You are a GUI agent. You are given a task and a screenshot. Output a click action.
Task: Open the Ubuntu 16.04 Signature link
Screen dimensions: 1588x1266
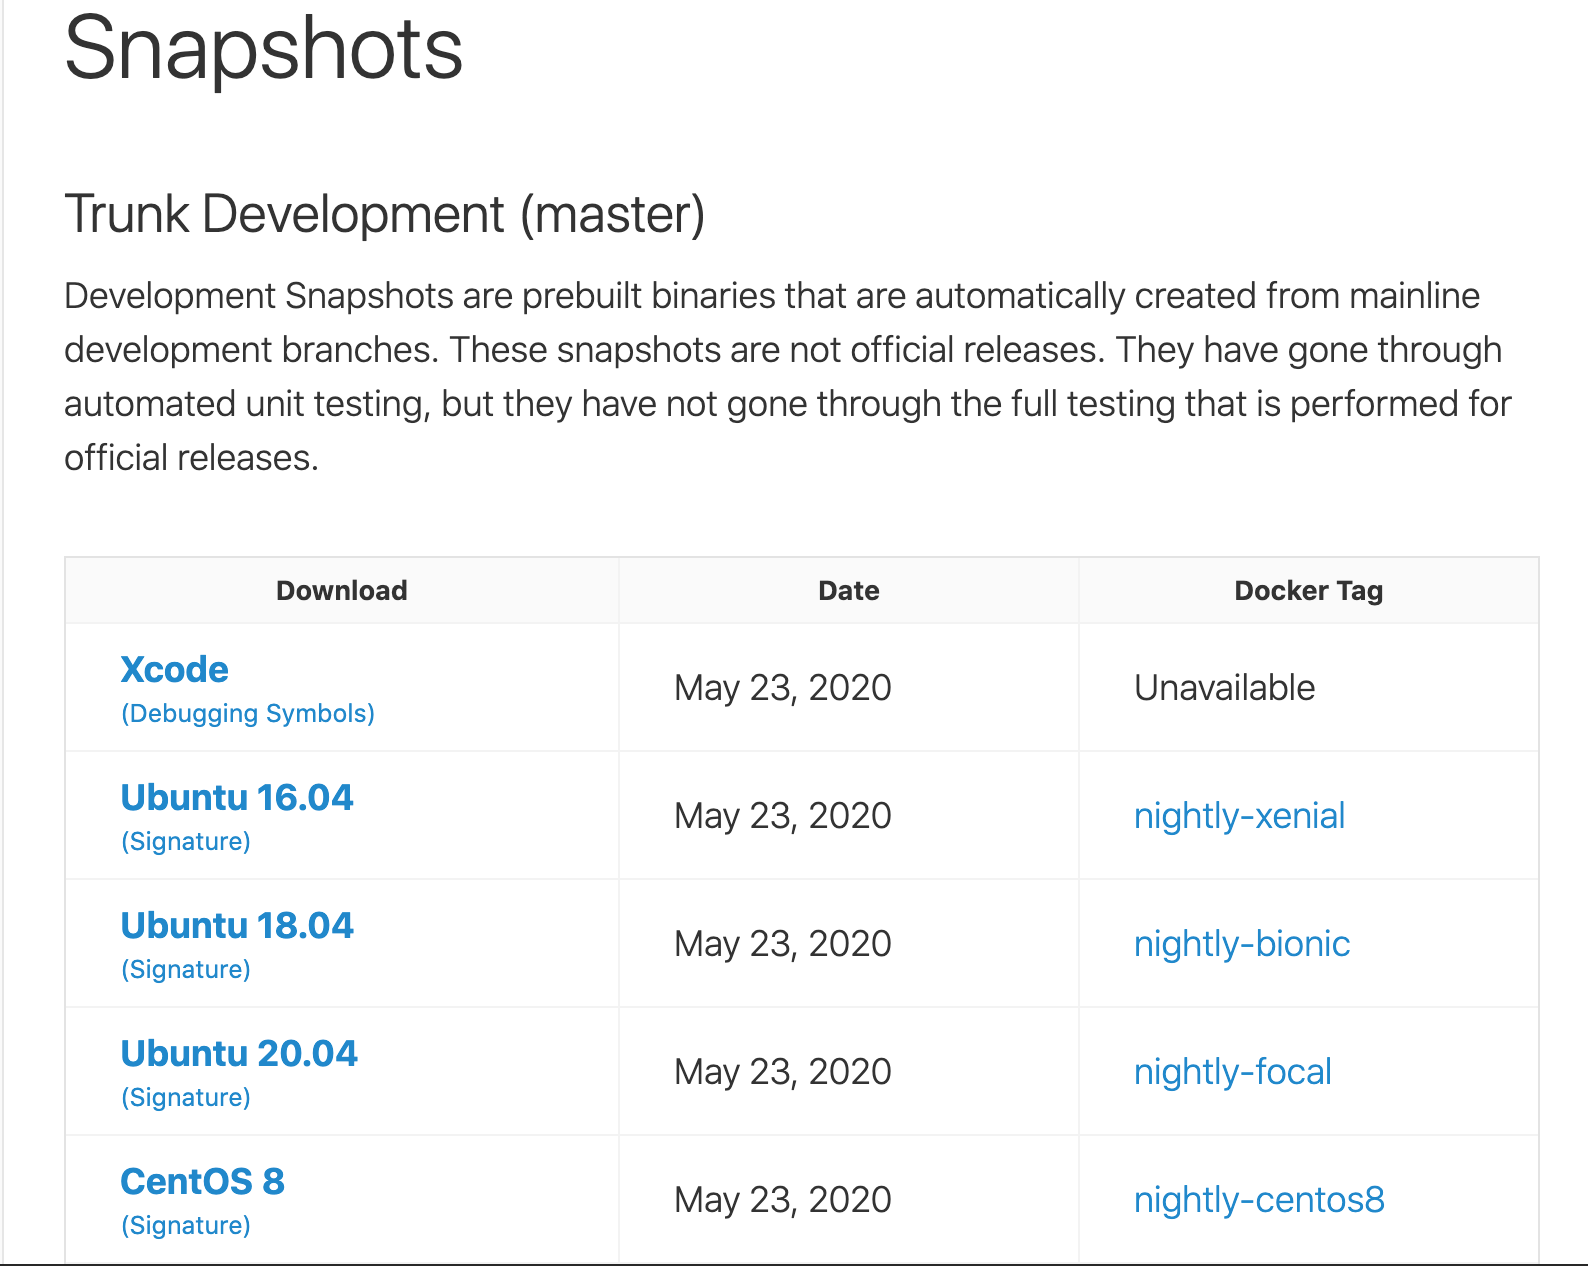(185, 841)
